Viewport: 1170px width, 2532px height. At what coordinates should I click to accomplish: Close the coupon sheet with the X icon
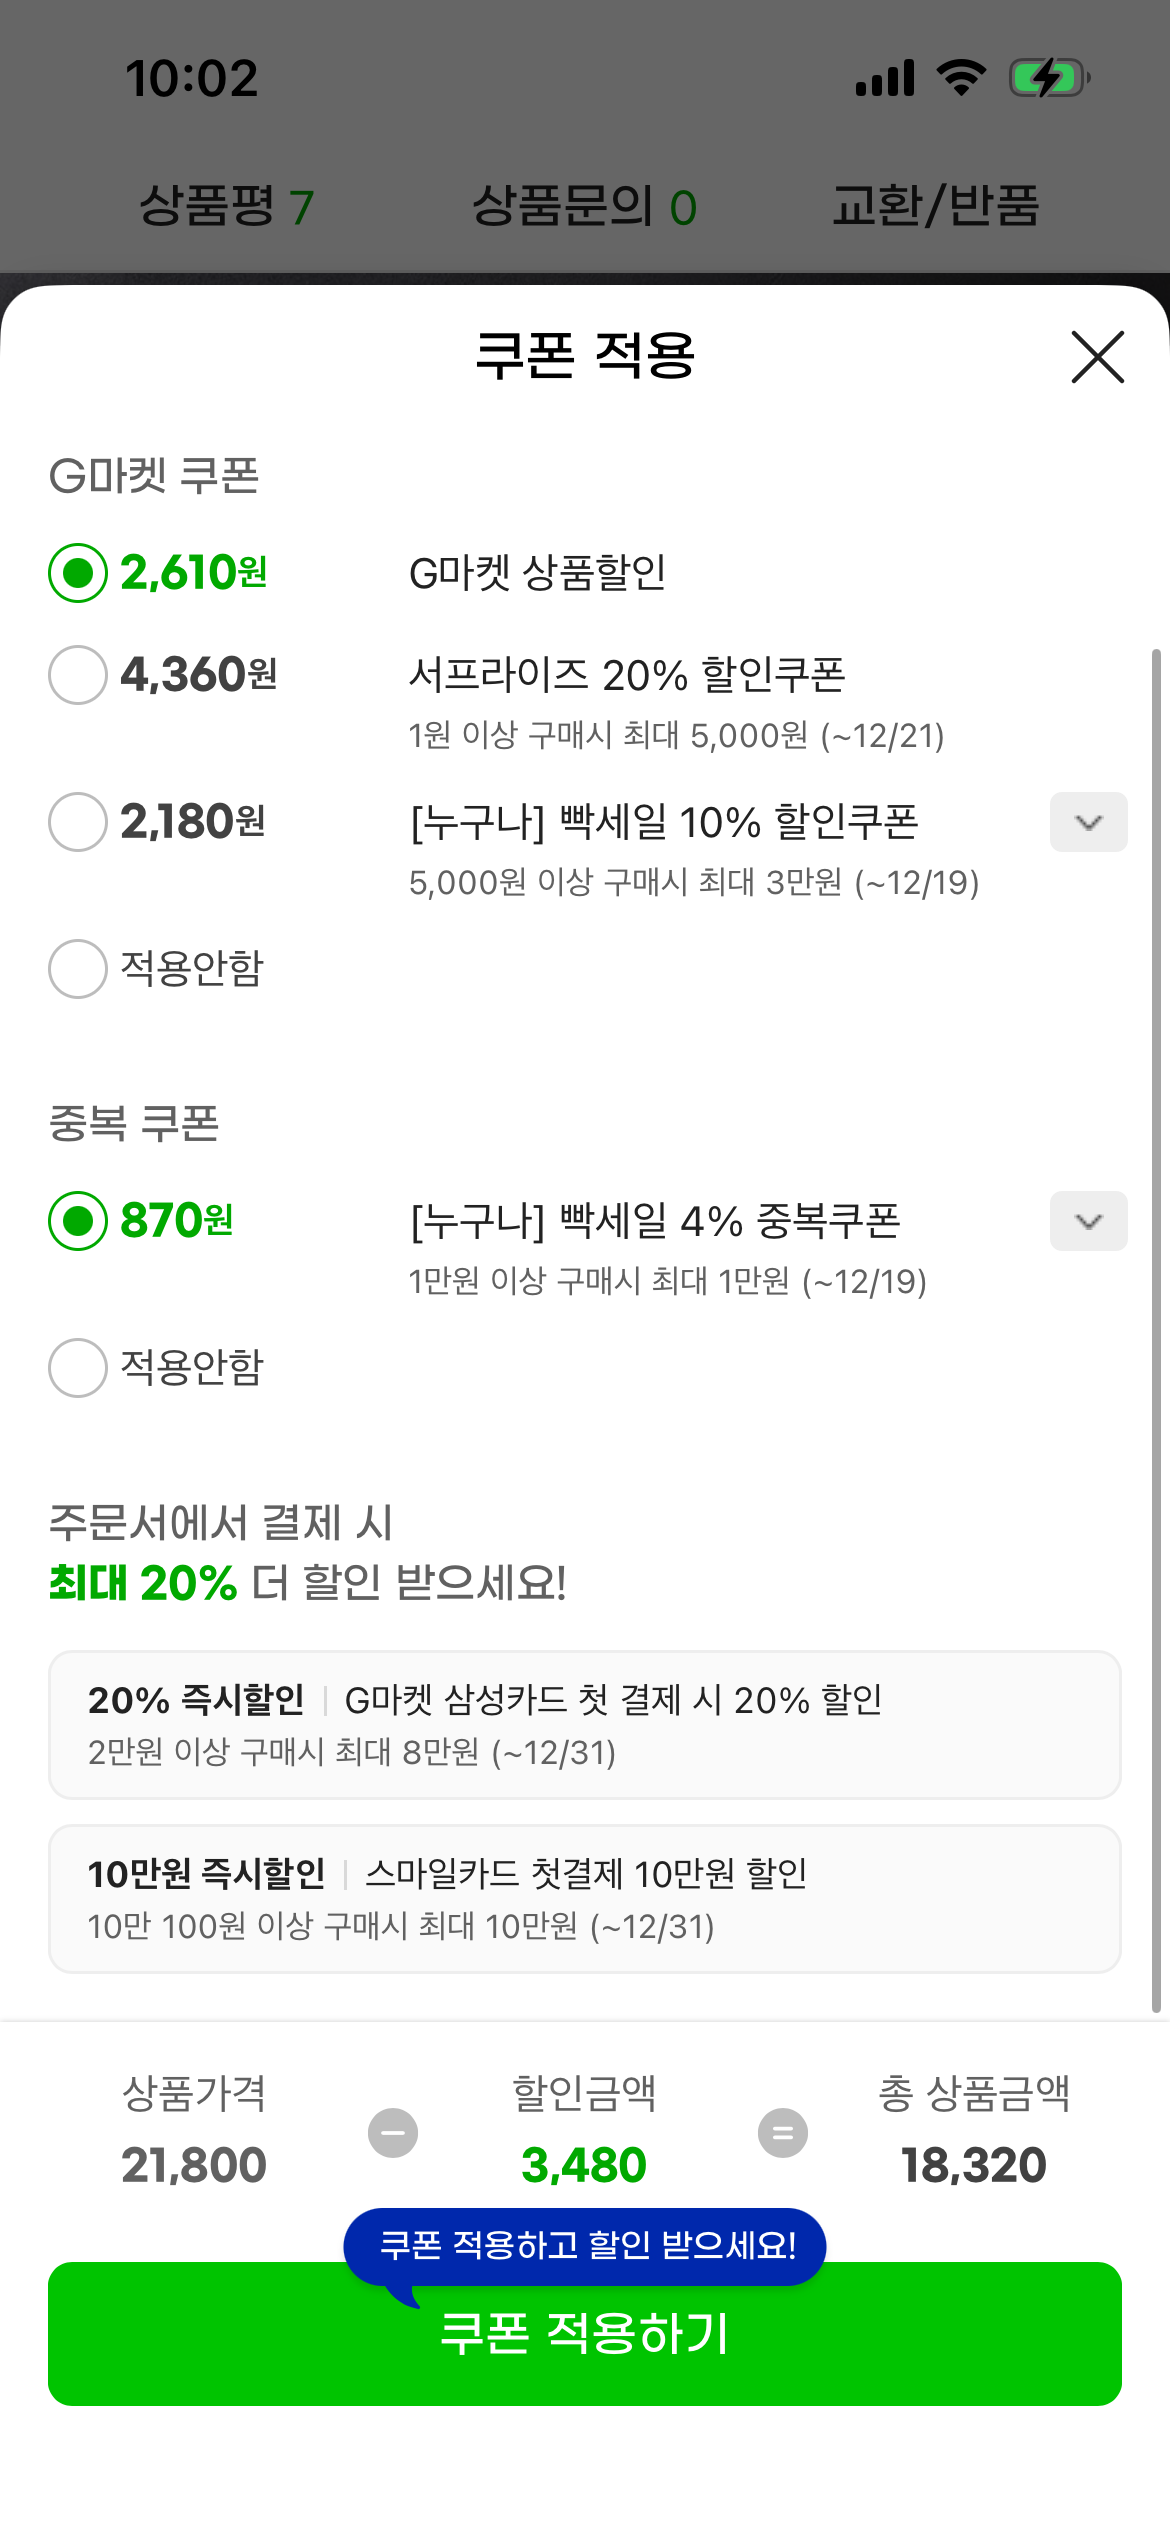pyautogui.click(x=1097, y=357)
